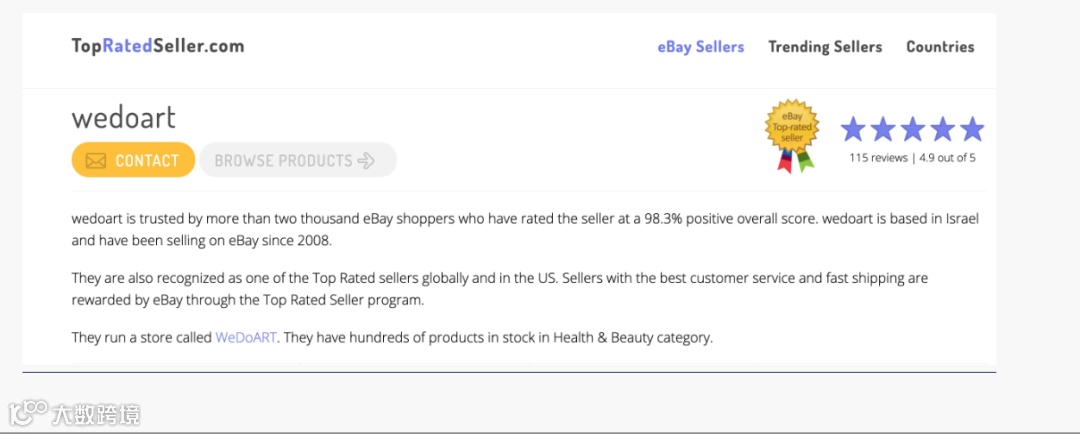Follow the WeDoART store link
This screenshot has width=1080, height=434.
[x=246, y=338]
